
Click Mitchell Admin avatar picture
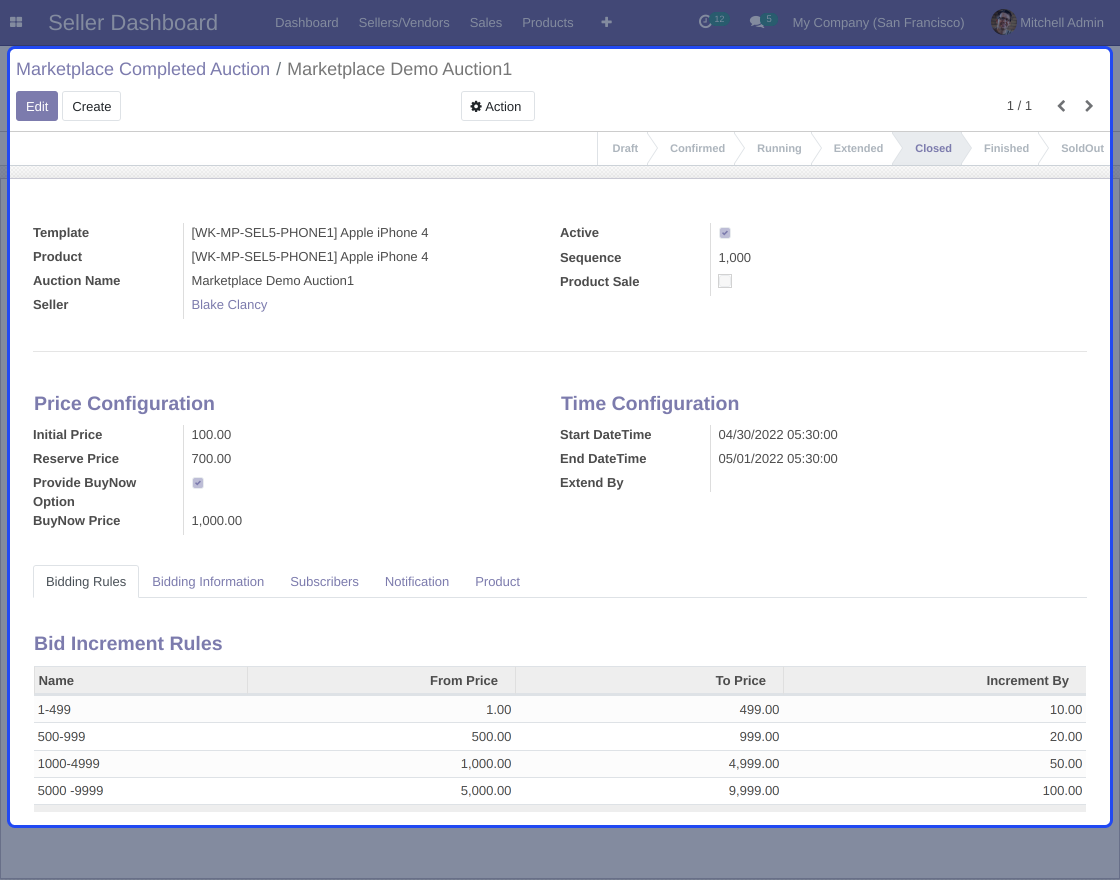click(x=1003, y=22)
